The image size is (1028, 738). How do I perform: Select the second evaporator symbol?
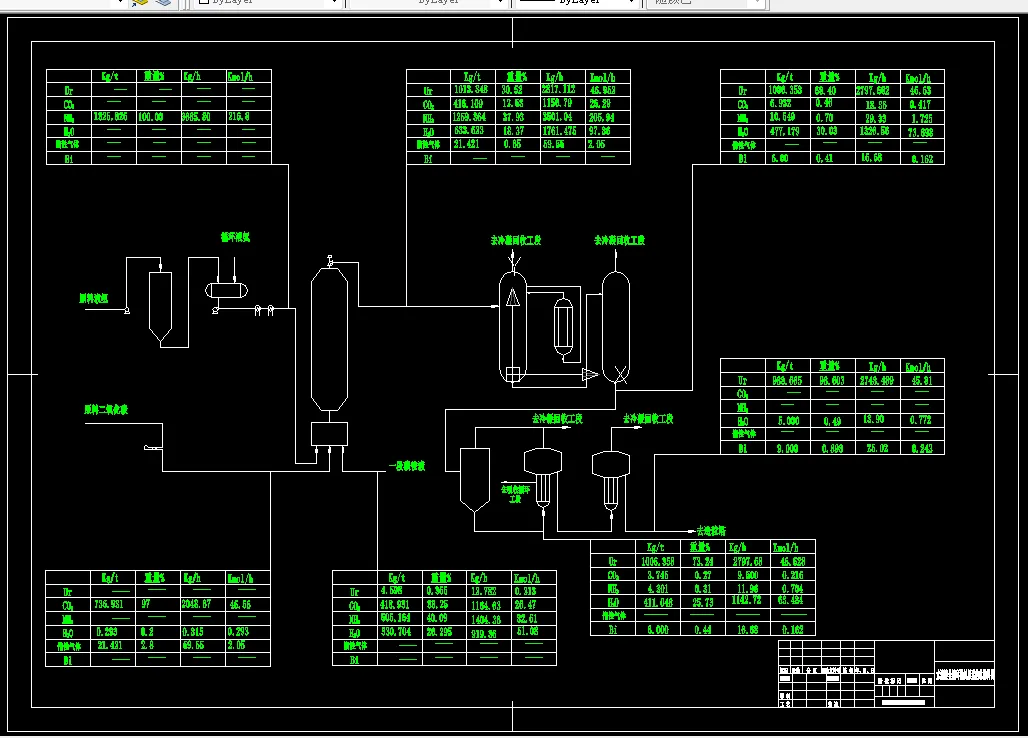click(611, 480)
